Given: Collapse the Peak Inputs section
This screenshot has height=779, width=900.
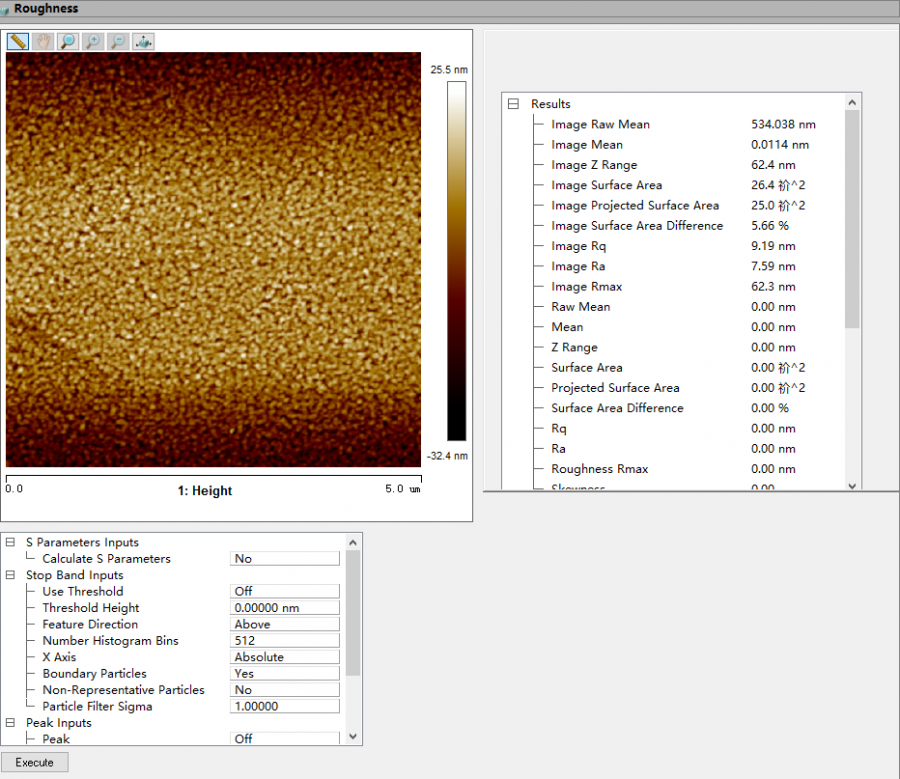Looking at the screenshot, I should tap(11, 723).
